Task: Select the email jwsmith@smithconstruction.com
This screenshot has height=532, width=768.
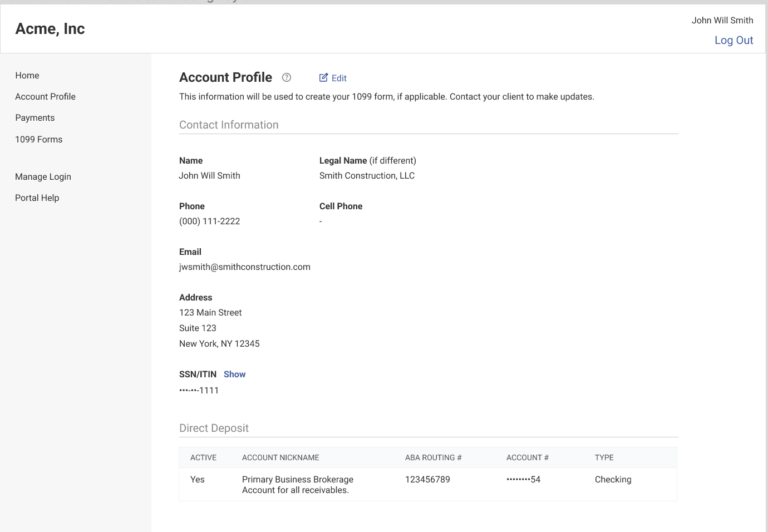Action: [244, 267]
